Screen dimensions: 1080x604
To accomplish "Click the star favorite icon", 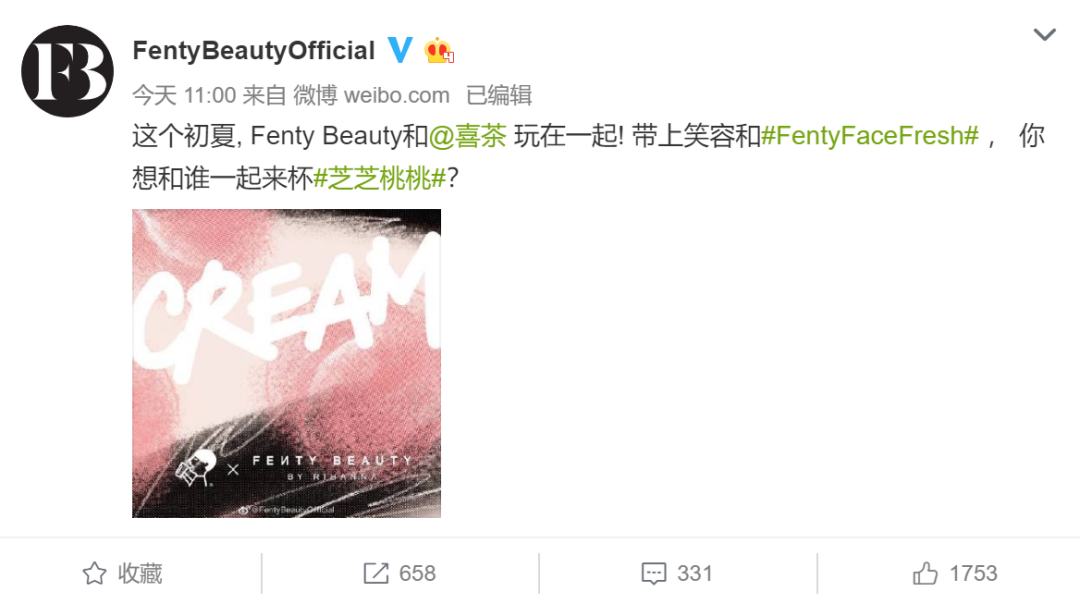I will (94, 573).
